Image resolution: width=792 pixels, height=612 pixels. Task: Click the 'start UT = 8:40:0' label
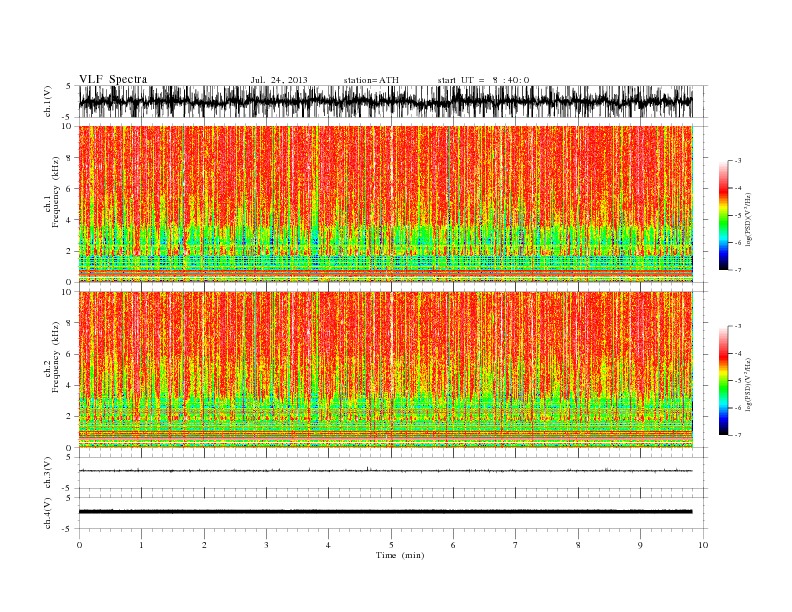pyautogui.click(x=483, y=80)
